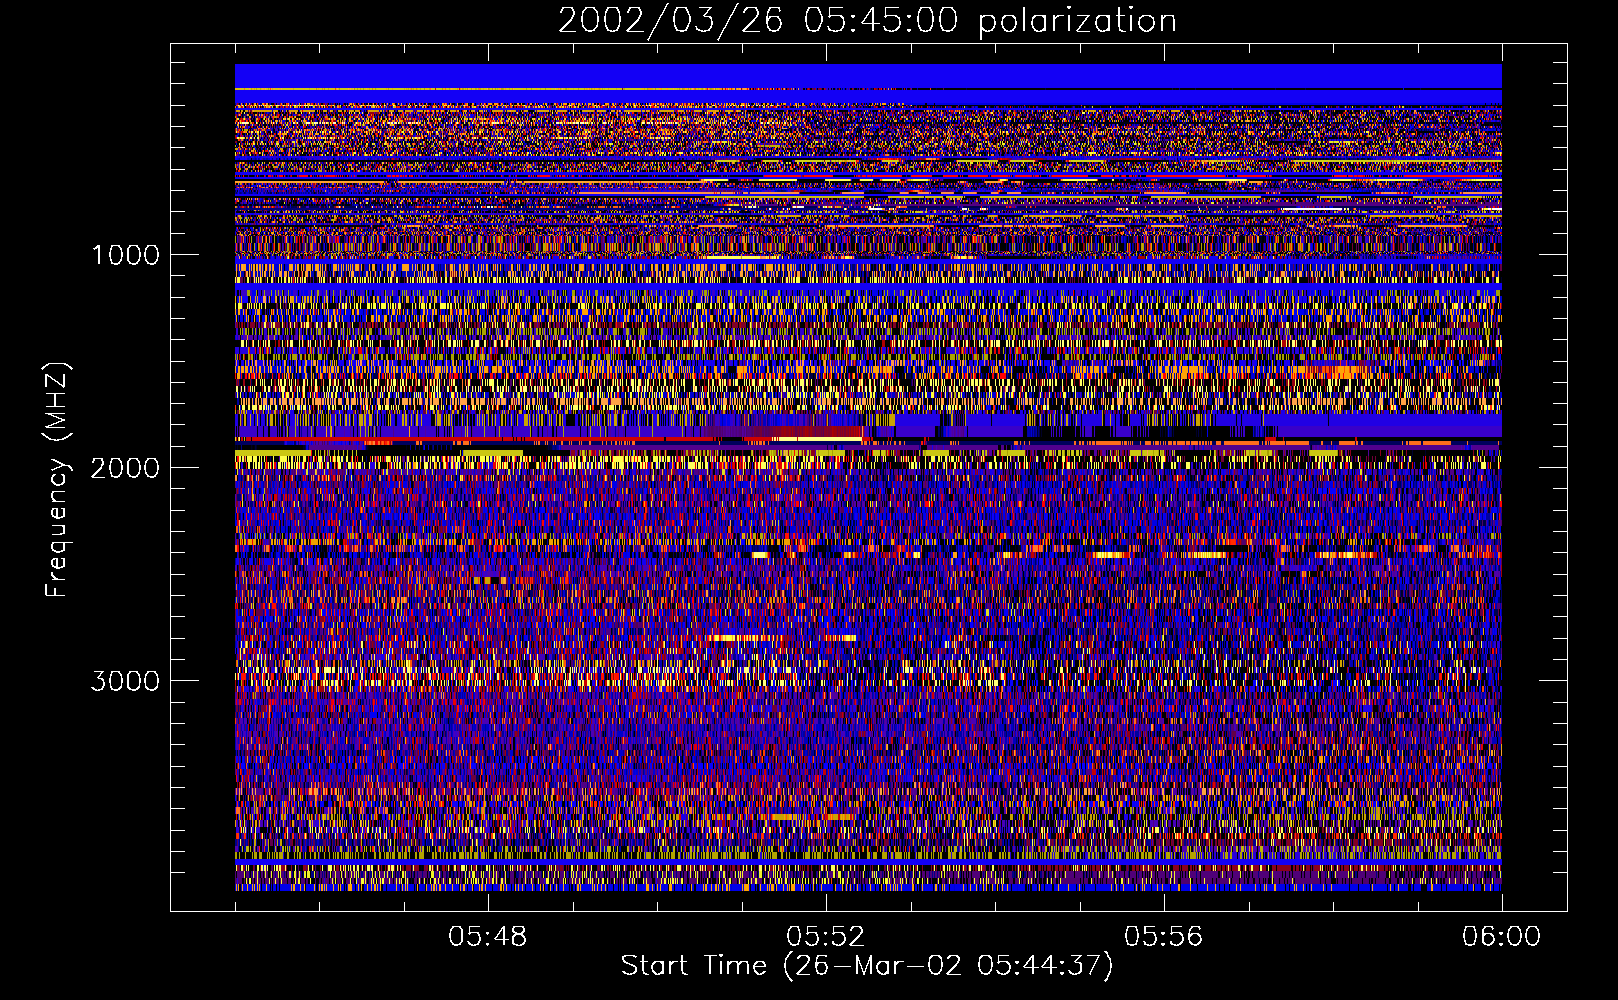The height and width of the screenshot is (1000, 1618).
Task: Click the '06:00' time tick label
Action: click(x=1501, y=937)
